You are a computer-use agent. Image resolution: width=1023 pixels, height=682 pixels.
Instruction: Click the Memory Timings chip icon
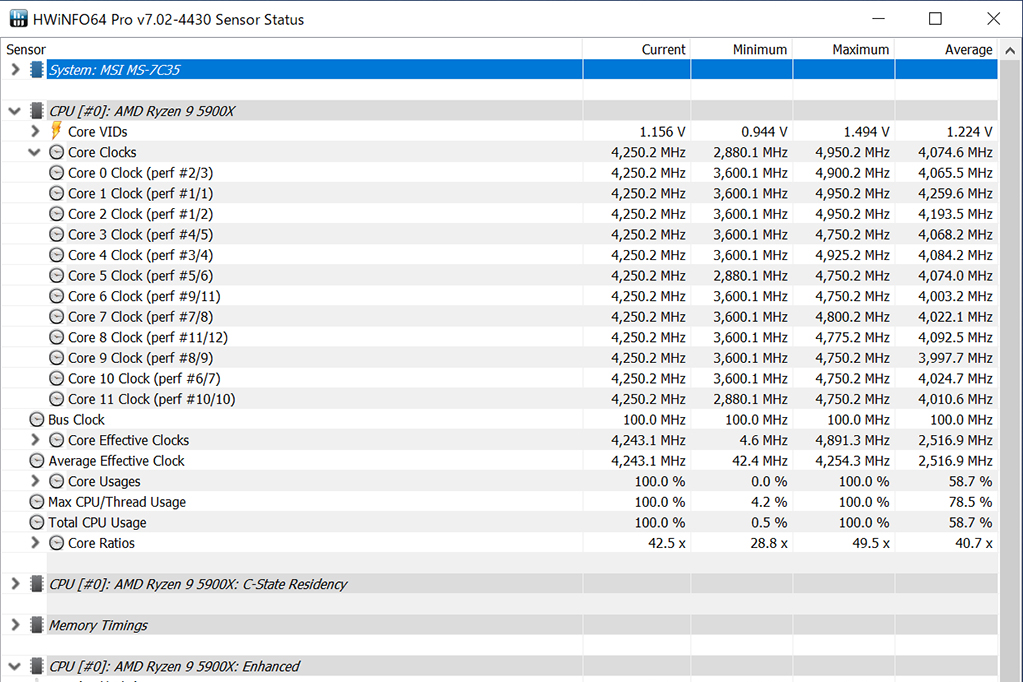[x=37, y=625]
